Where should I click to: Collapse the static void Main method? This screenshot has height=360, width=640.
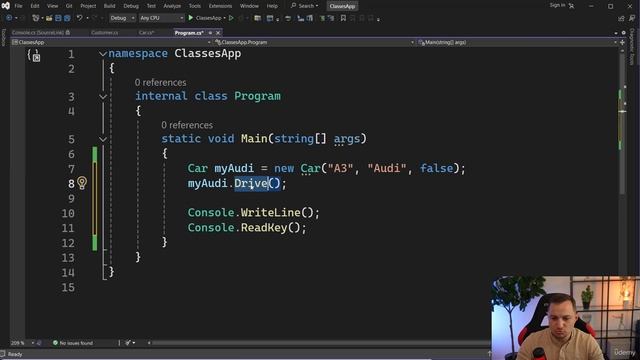coord(103,139)
